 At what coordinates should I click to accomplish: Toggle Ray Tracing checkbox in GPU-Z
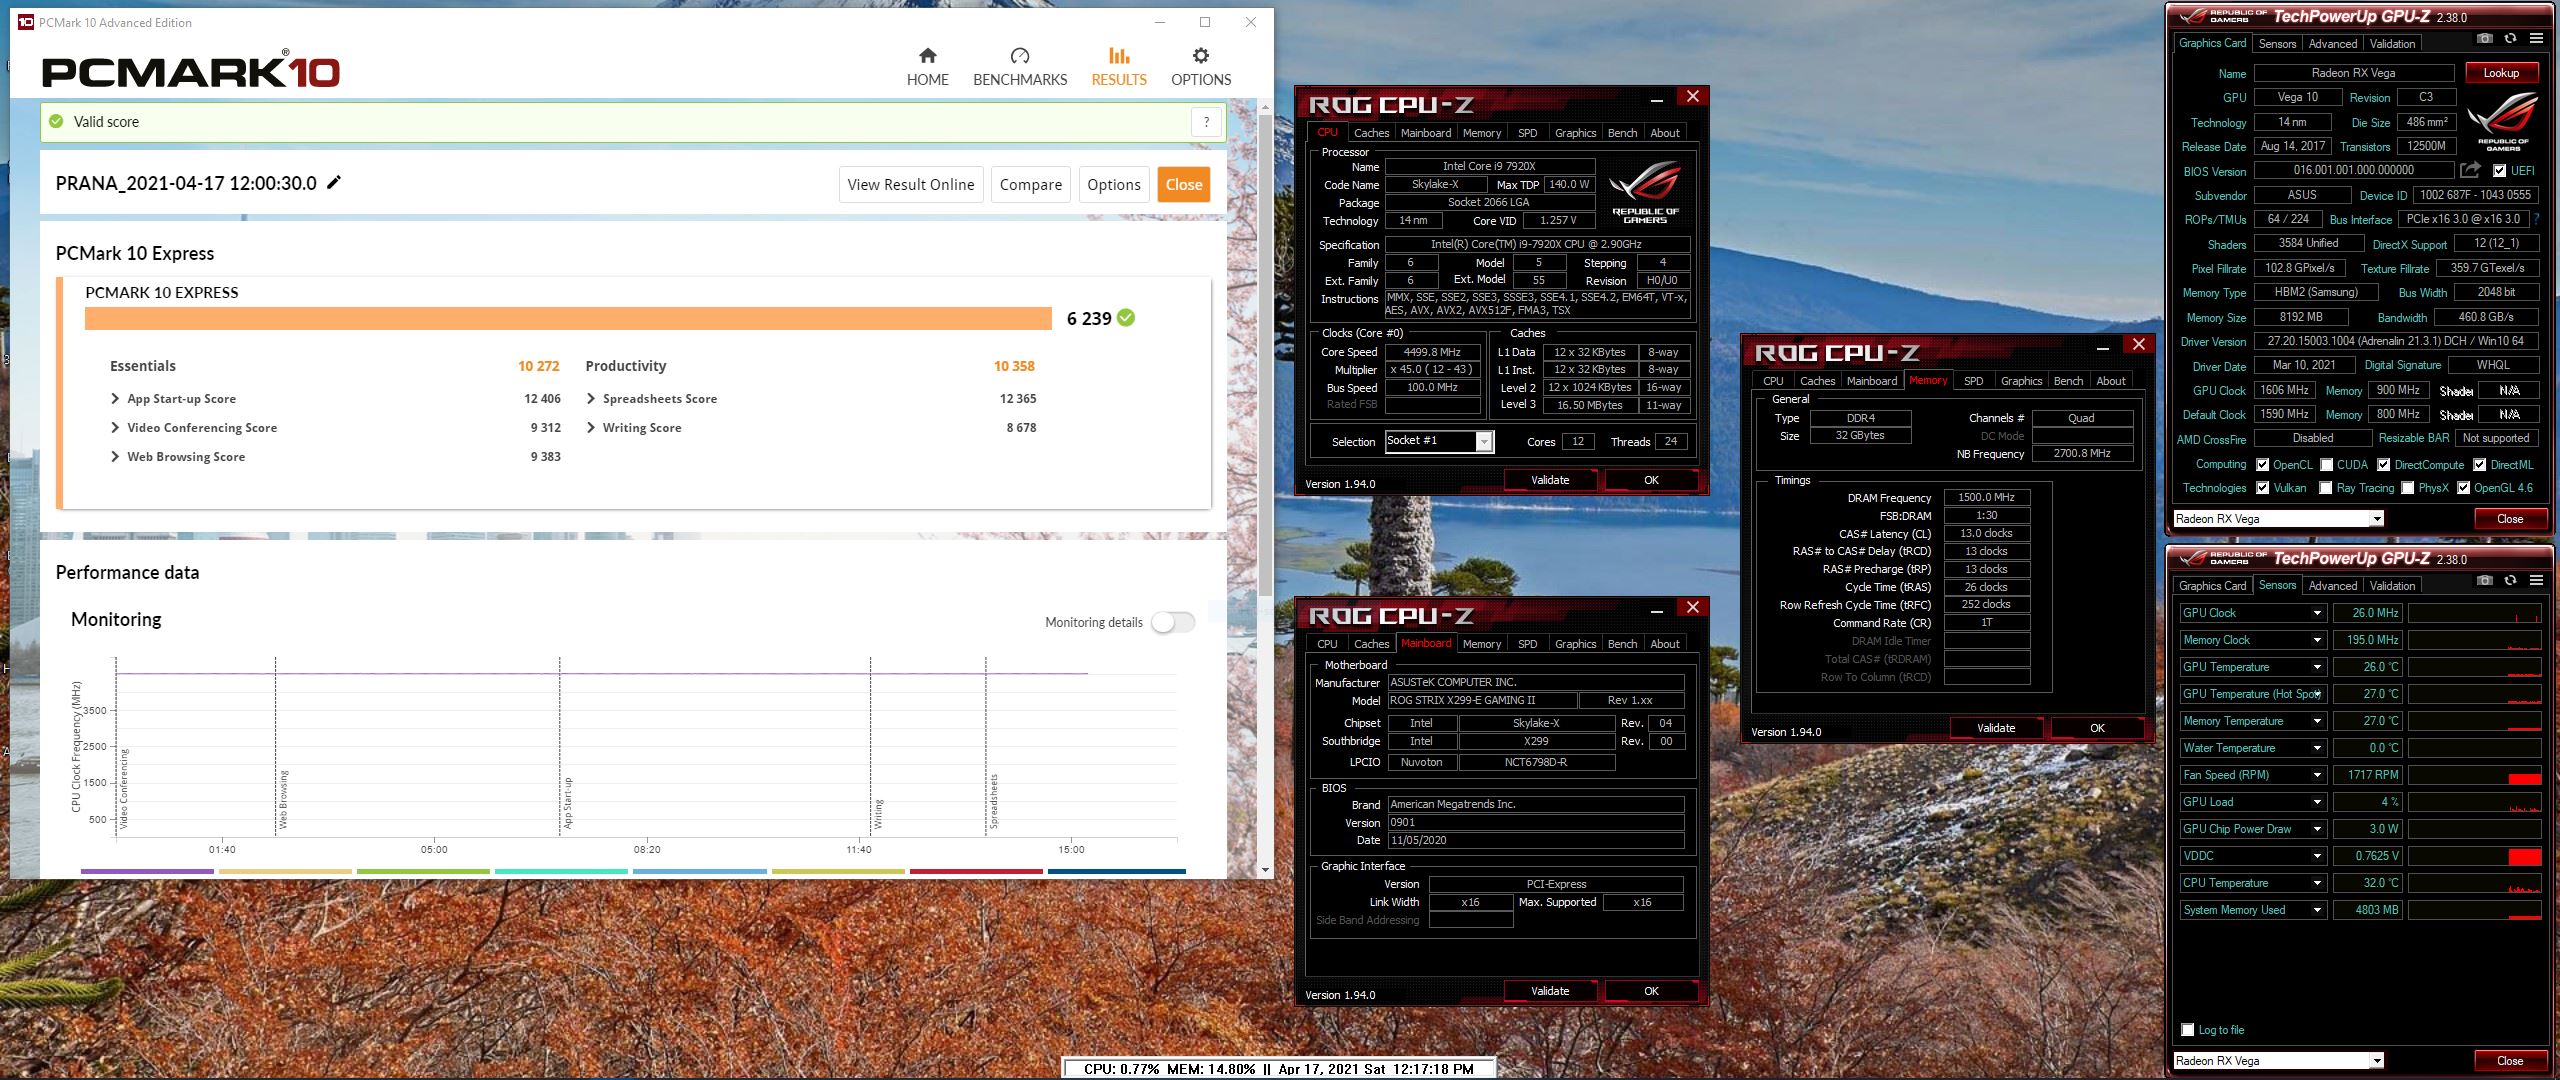[2326, 488]
